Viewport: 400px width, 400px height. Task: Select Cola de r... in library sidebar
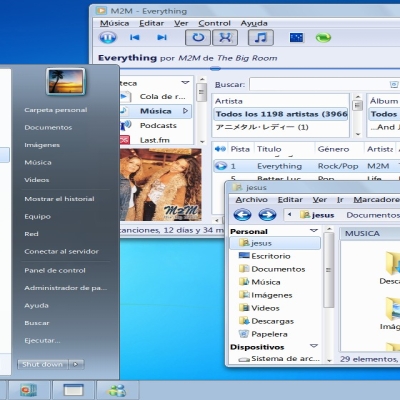tap(157, 97)
